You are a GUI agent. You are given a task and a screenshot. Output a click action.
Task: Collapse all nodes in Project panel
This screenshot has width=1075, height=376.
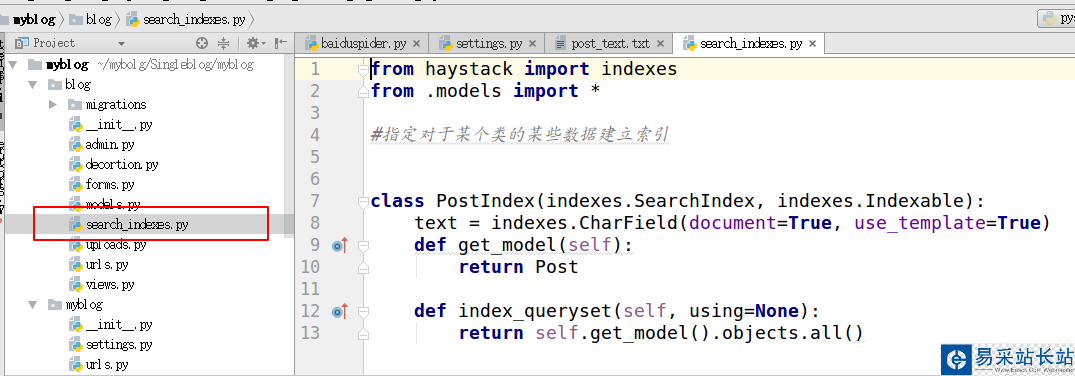(224, 43)
